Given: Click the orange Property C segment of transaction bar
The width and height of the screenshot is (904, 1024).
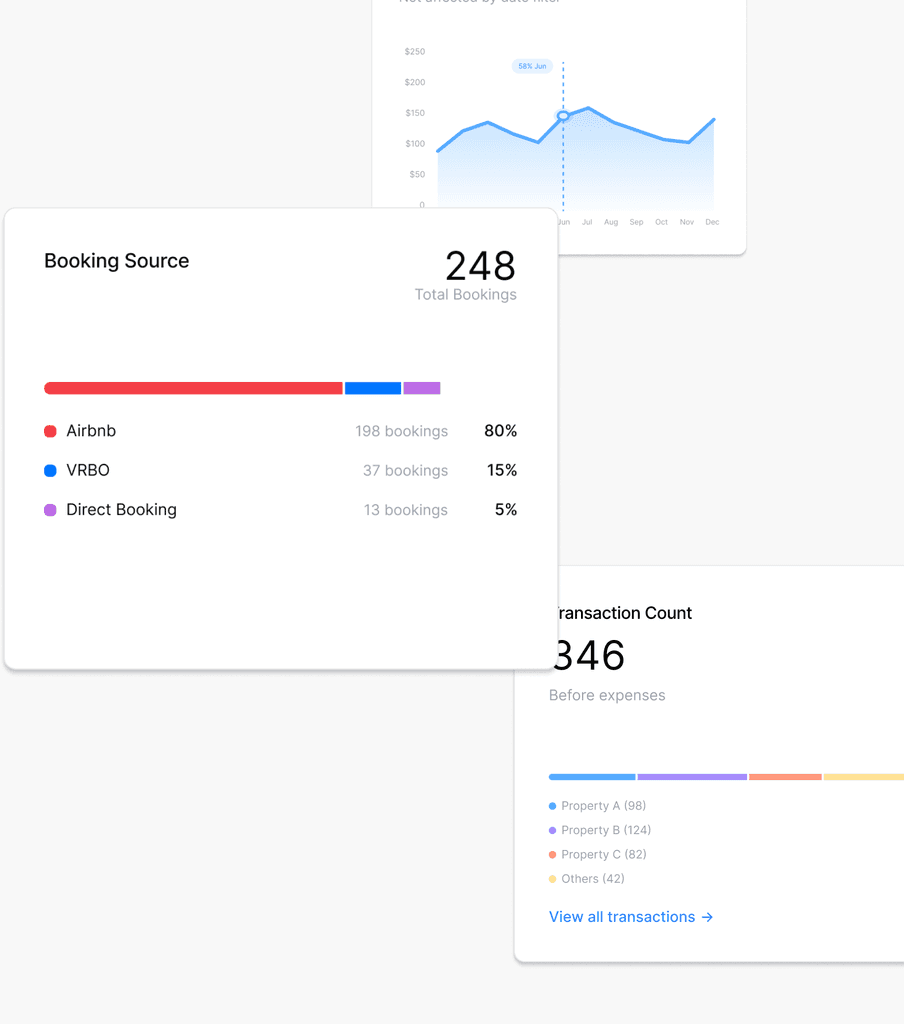Looking at the screenshot, I should [x=785, y=777].
